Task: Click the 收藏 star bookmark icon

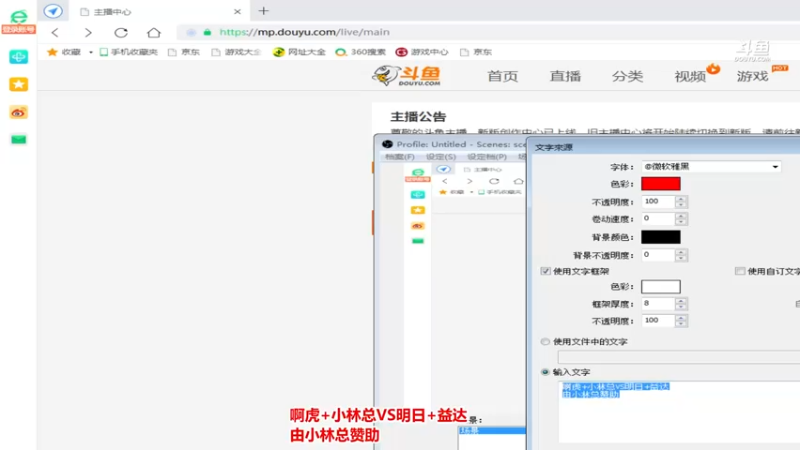Action: 52,52
